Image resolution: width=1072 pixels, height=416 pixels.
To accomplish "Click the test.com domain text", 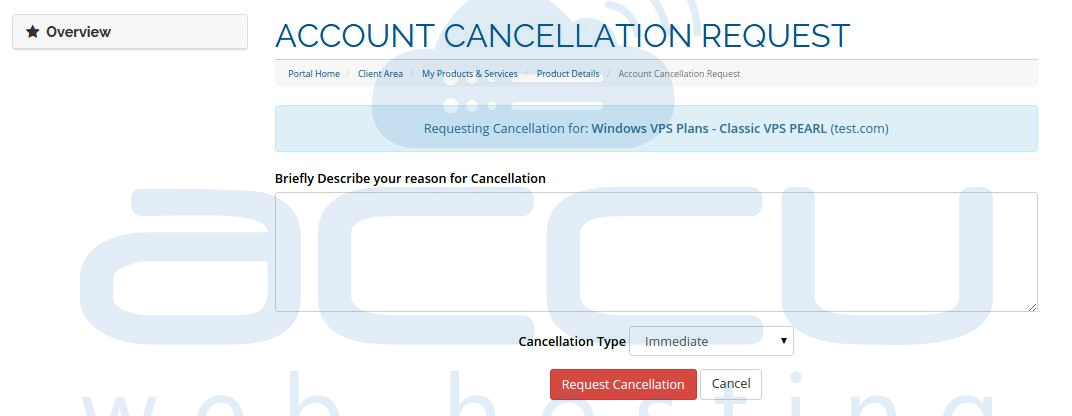I will point(859,129).
